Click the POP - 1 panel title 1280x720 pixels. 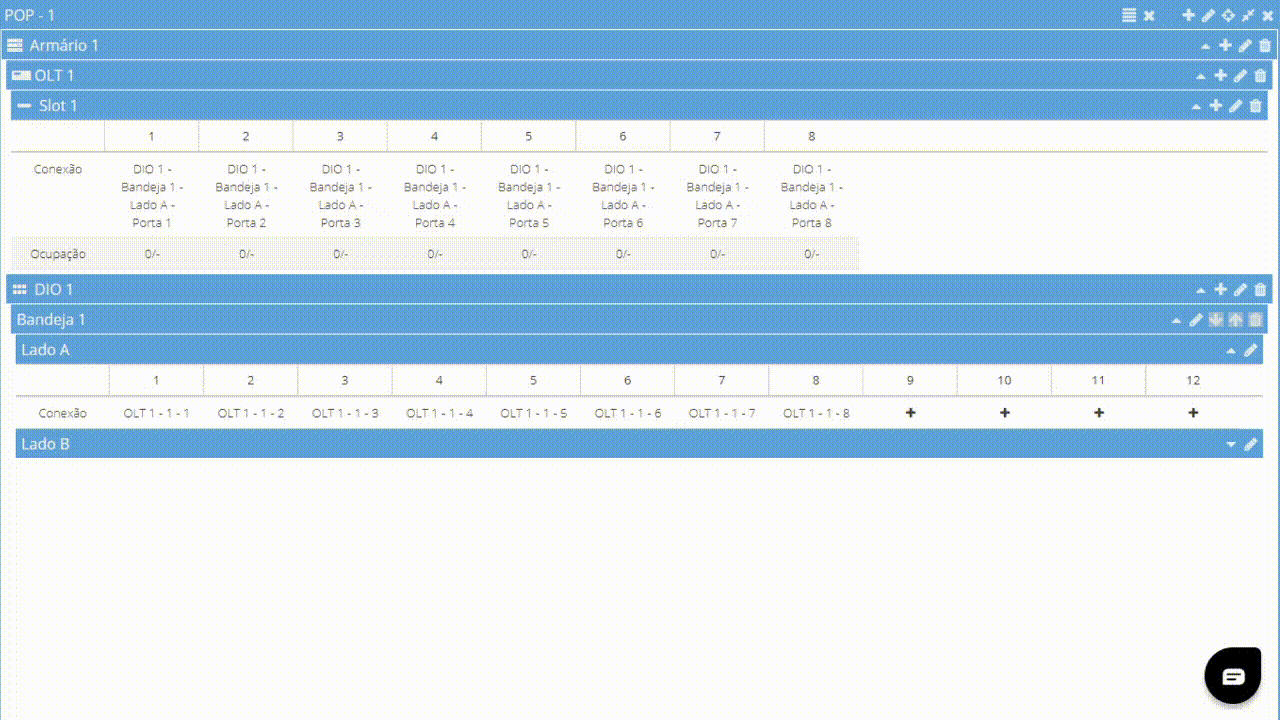point(30,15)
